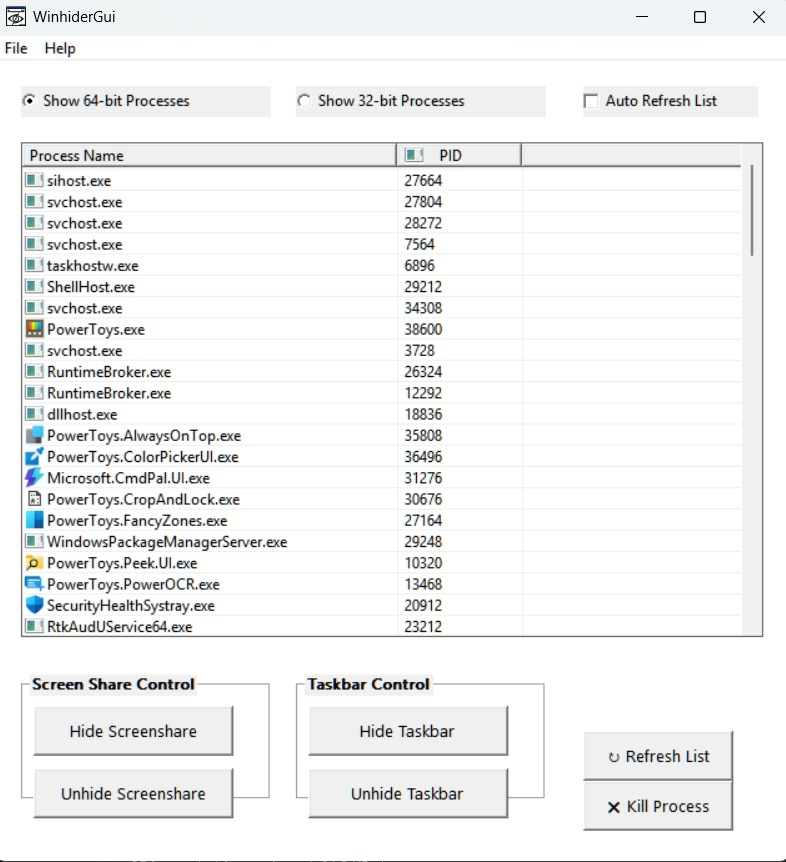The width and height of the screenshot is (786, 862).
Task: Enable the Auto Refresh List checkbox
Action: point(591,101)
